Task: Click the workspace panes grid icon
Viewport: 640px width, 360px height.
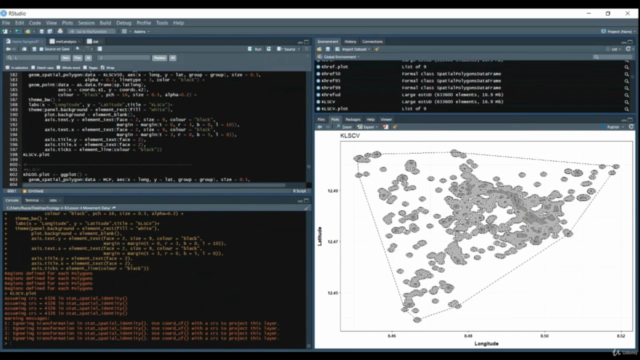Action: point(124,31)
